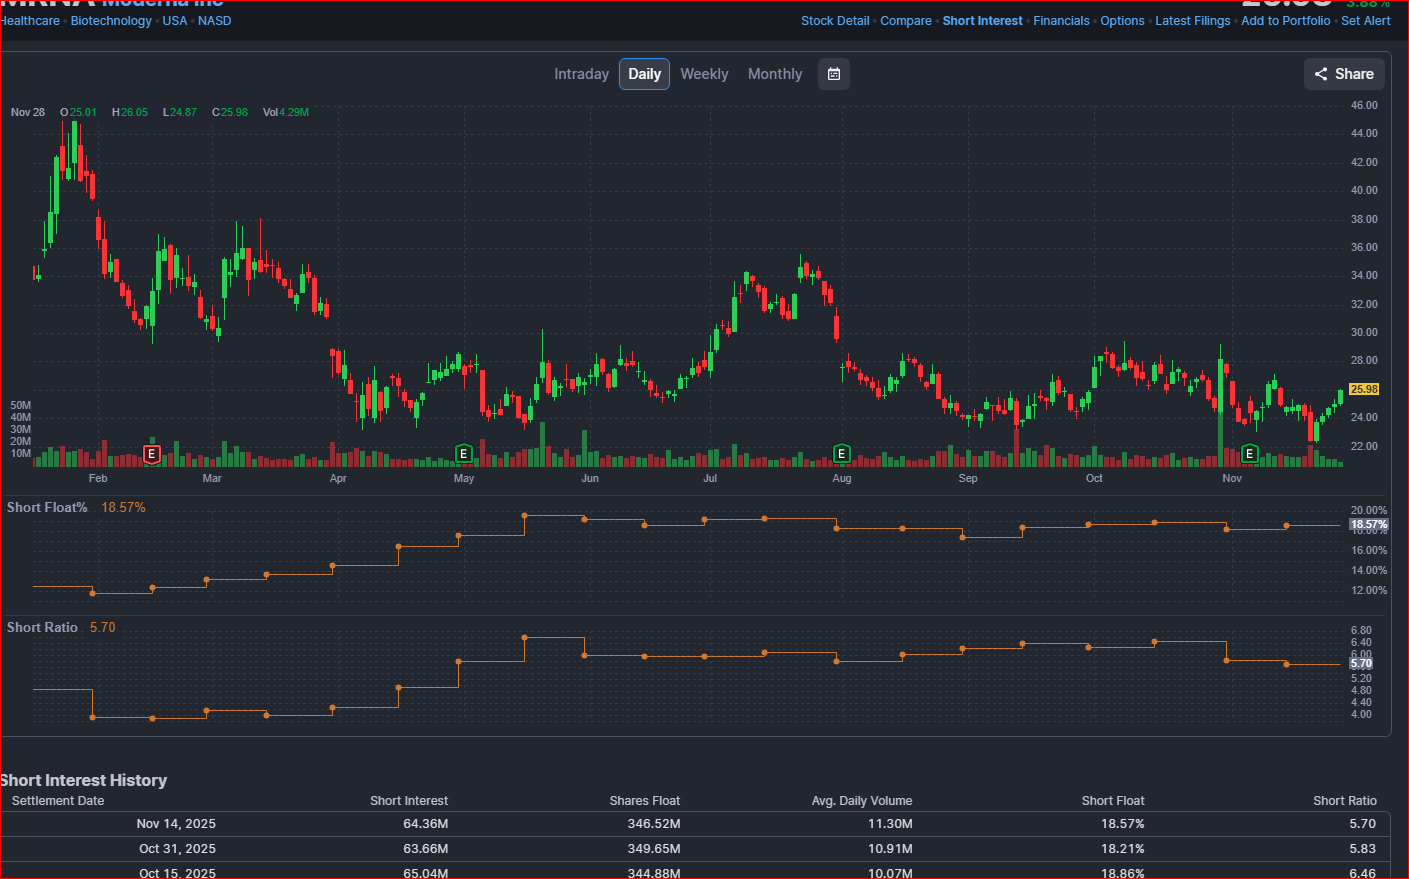Viewport: 1409px width, 879px height.
Task: Click the Share button above the chart
Action: pos(1344,74)
